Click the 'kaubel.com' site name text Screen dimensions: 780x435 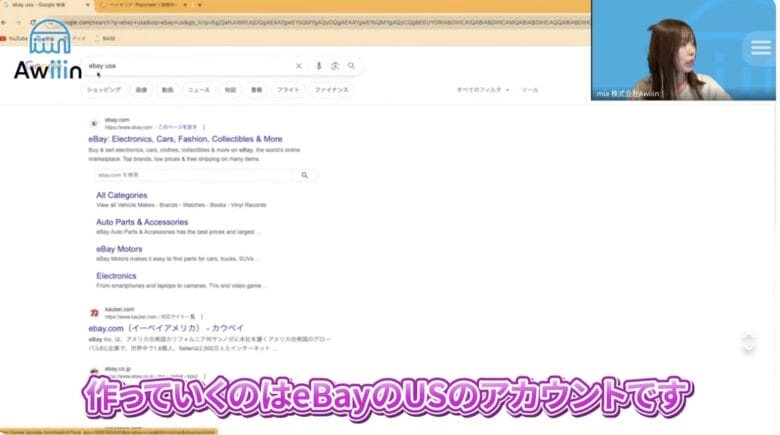click(x=119, y=309)
